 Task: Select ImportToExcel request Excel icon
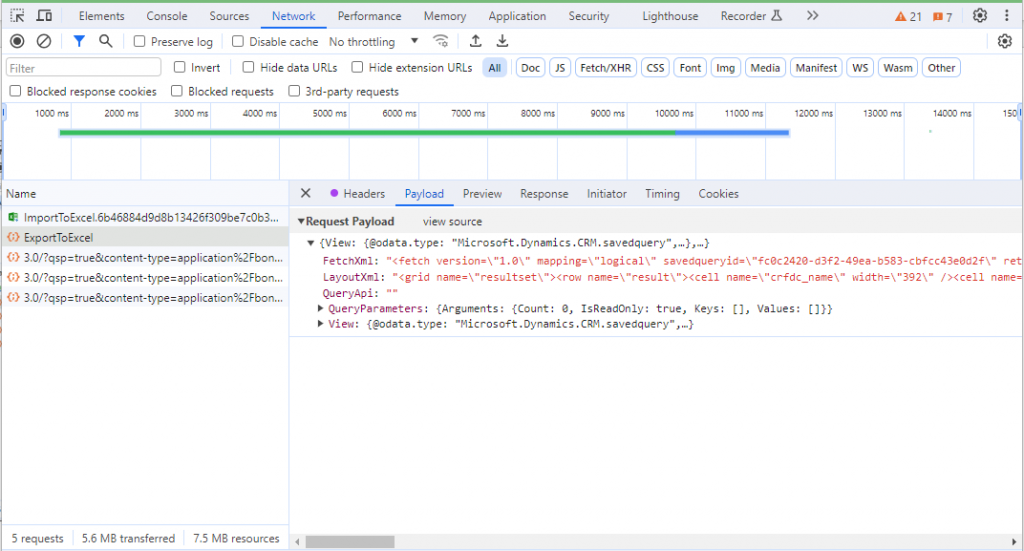click(13, 217)
